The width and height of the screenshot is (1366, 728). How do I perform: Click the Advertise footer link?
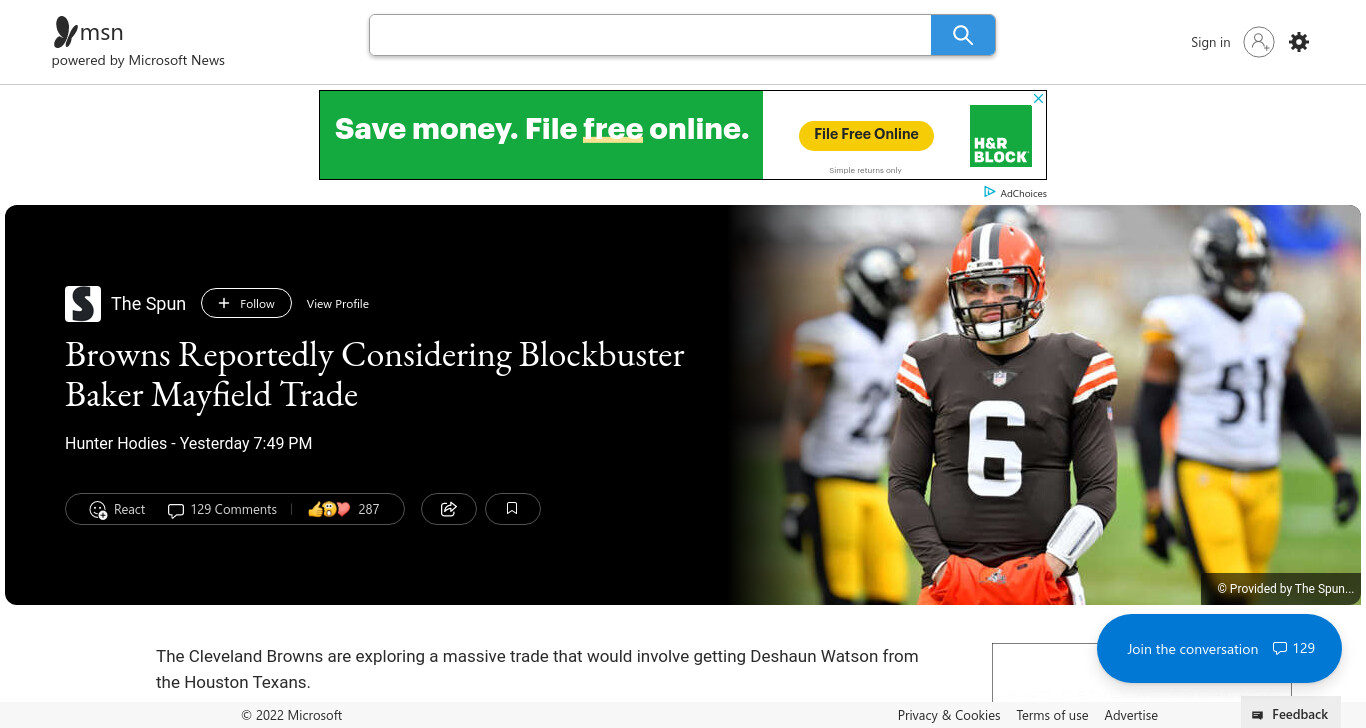point(1131,715)
